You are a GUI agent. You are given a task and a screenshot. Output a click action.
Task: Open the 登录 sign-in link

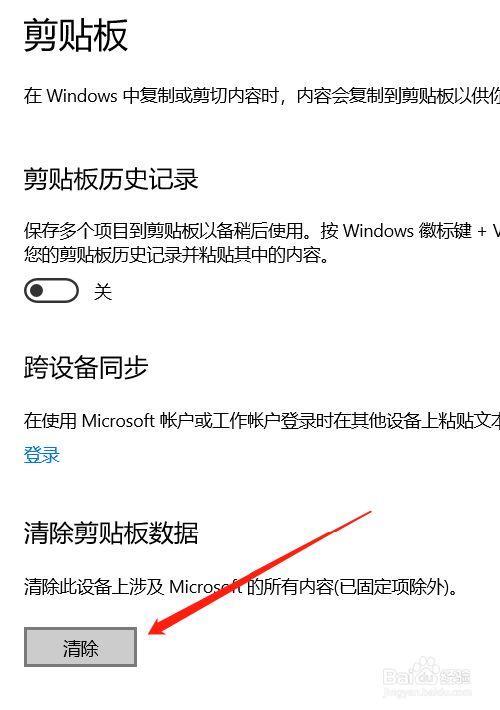pyautogui.click(x=42, y=455)
